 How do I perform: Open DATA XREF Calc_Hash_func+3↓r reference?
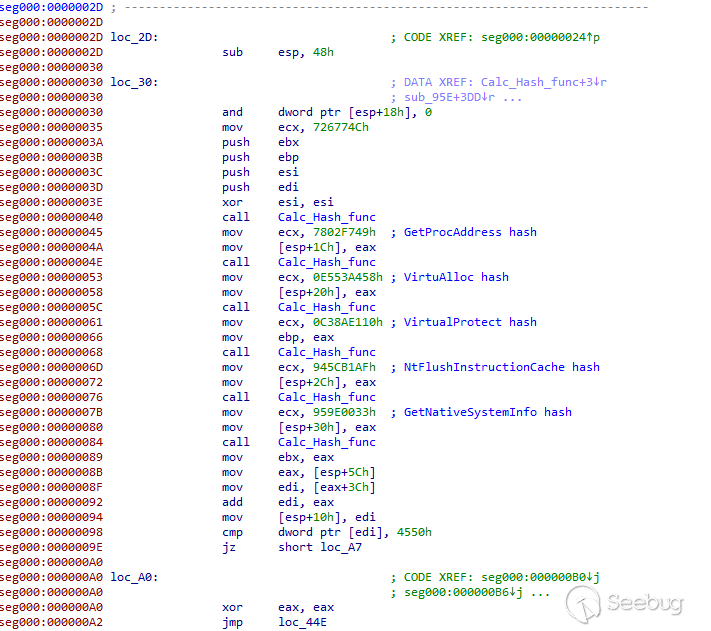coord(543,82)
